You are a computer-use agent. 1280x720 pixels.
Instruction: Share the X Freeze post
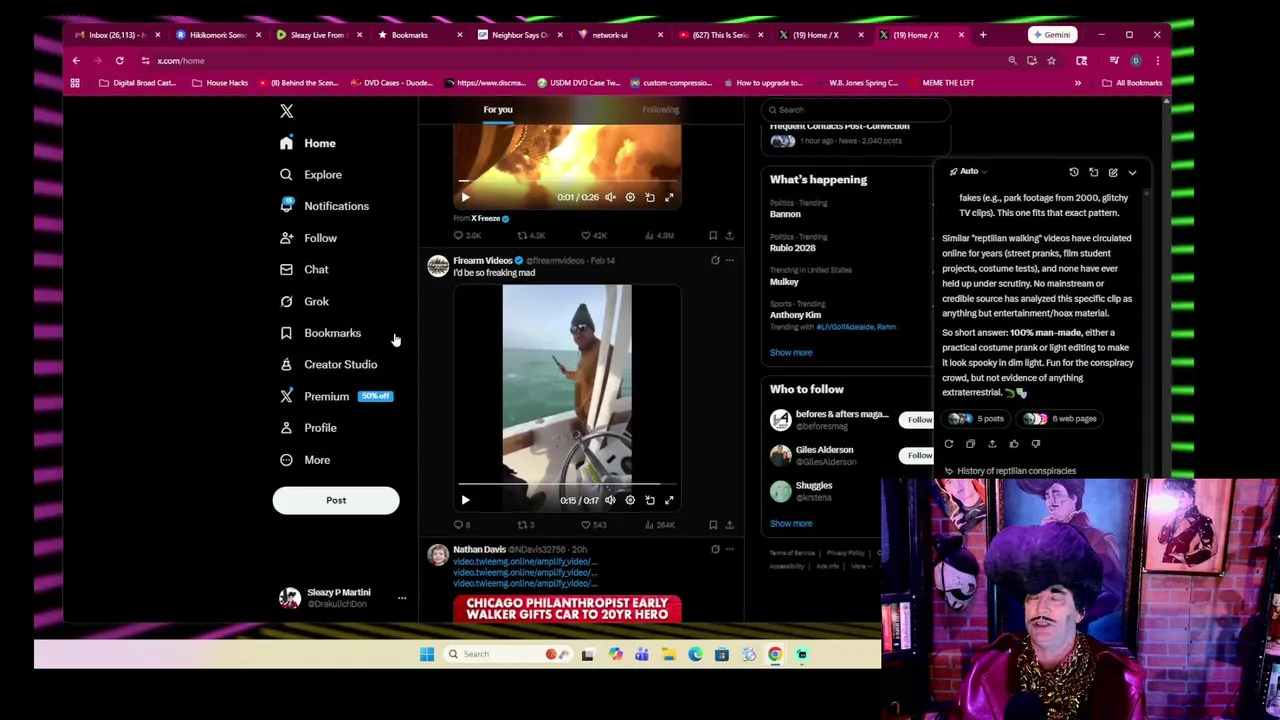729,236
